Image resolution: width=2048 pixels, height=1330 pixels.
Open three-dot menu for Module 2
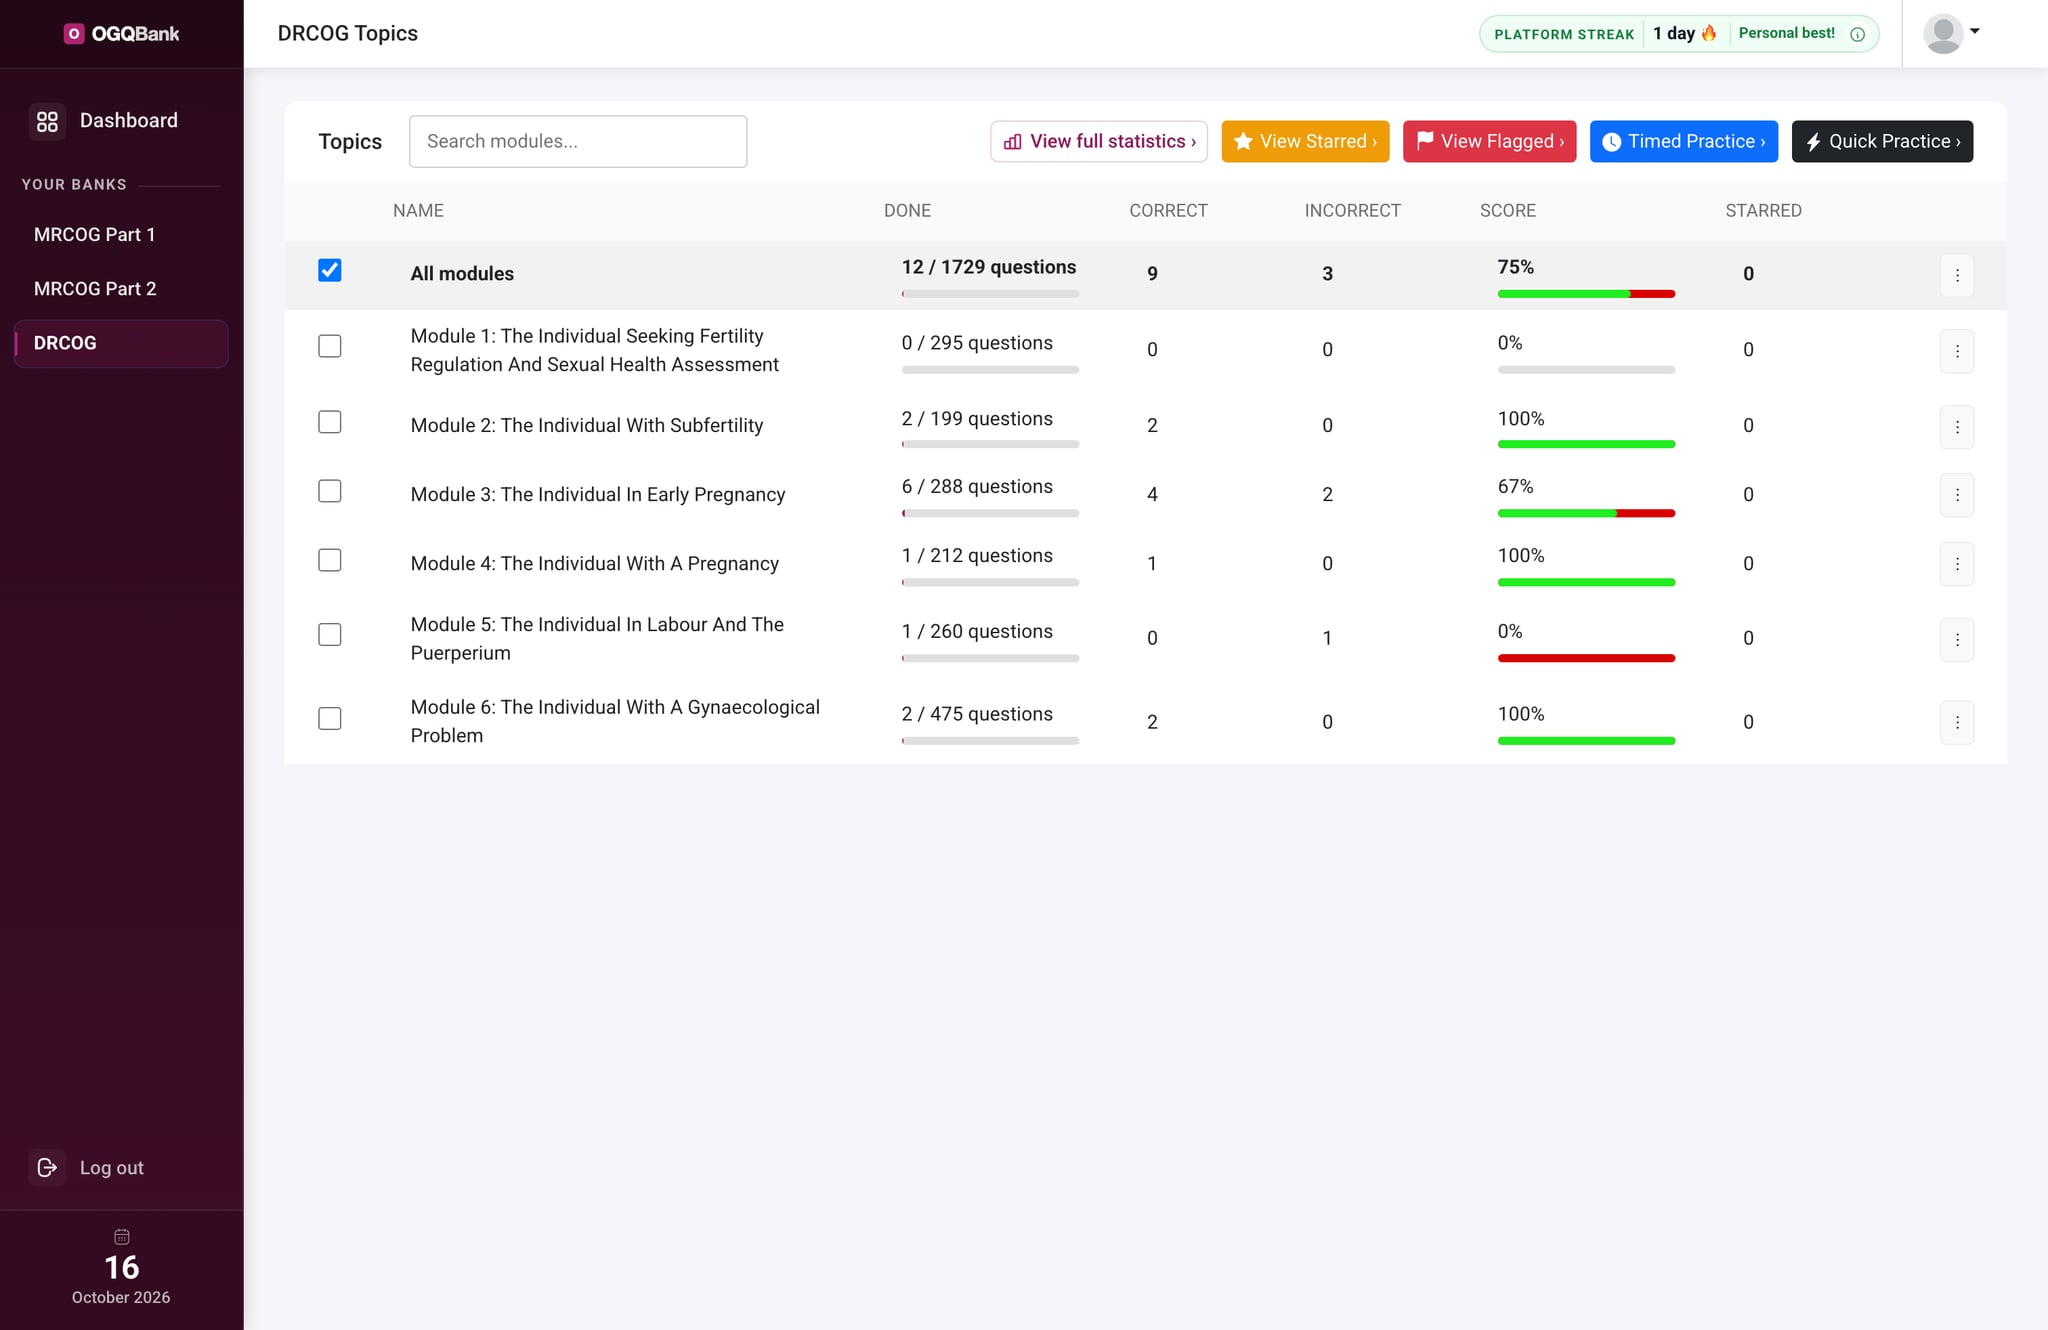tap(1957, 427)
